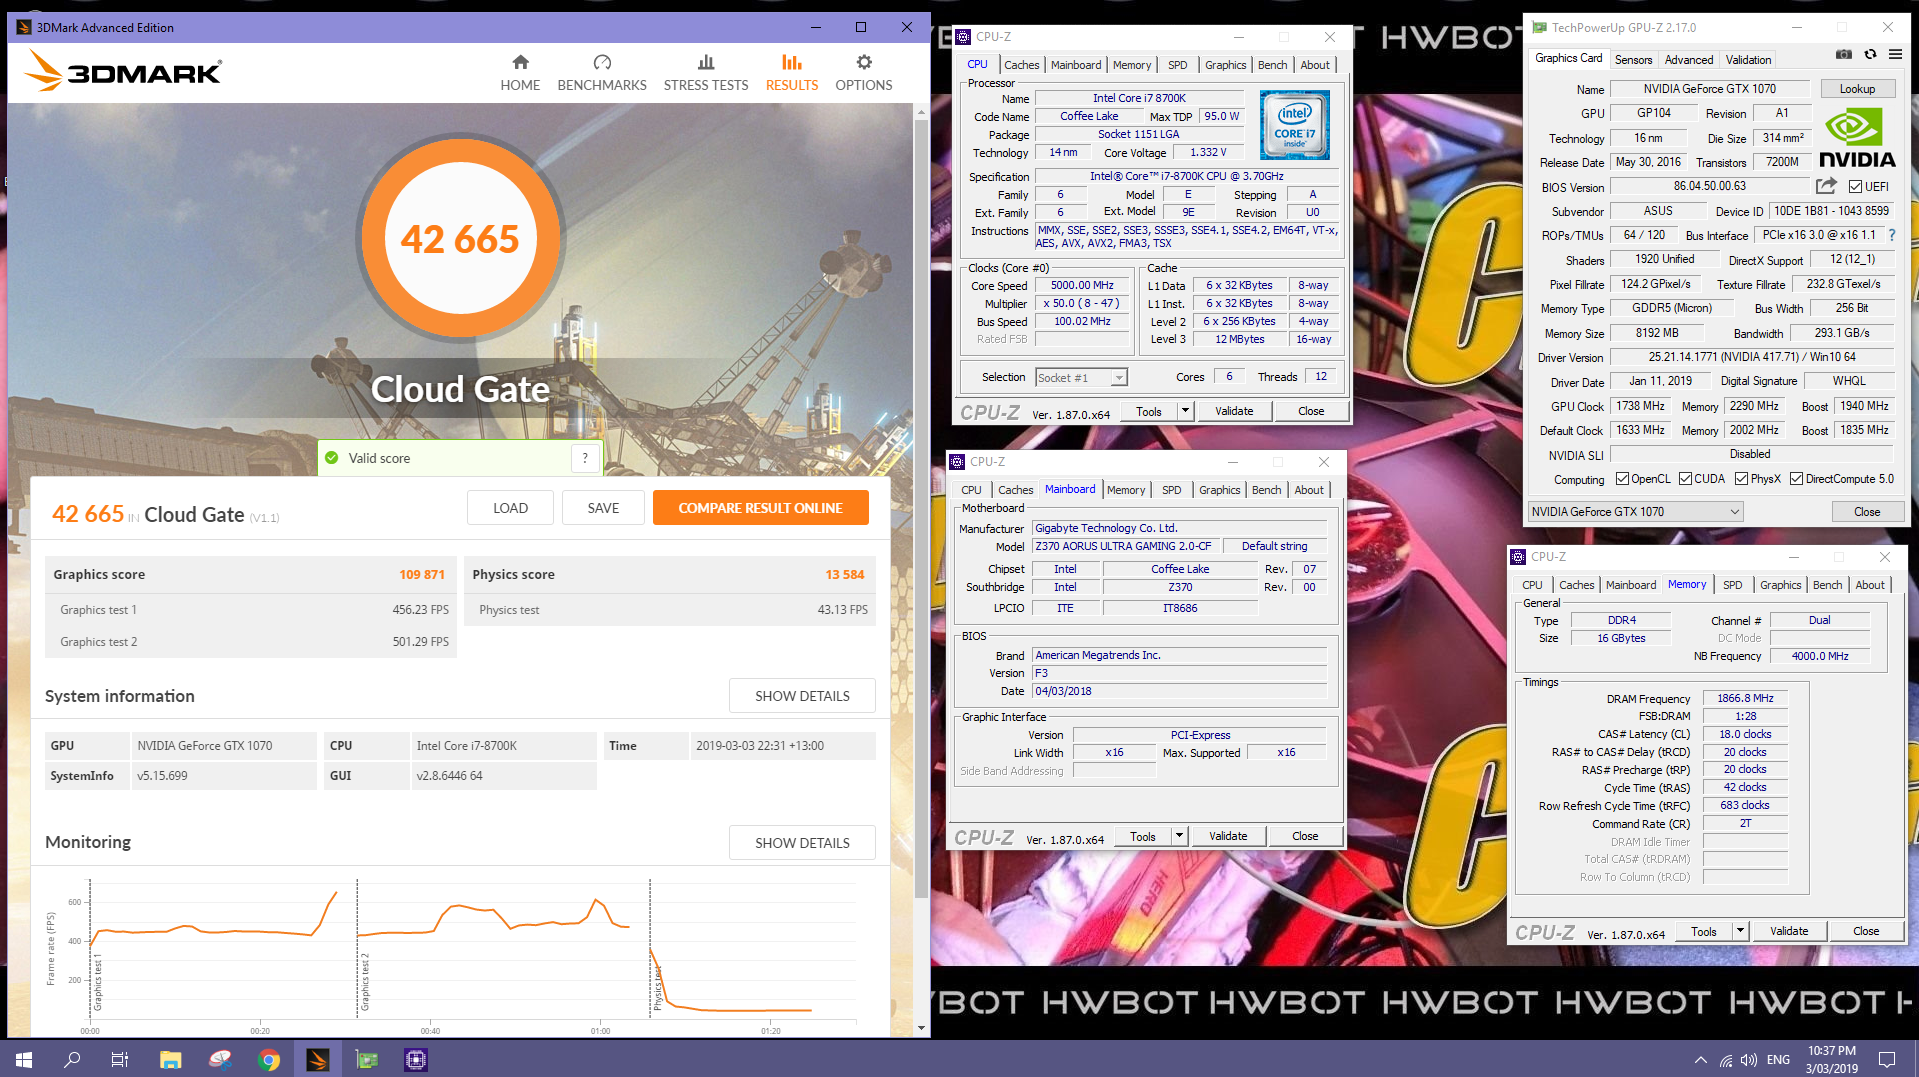The image size is (1919, 1077).
Task: Click the question mark beside Valid score
Action: 585,458
